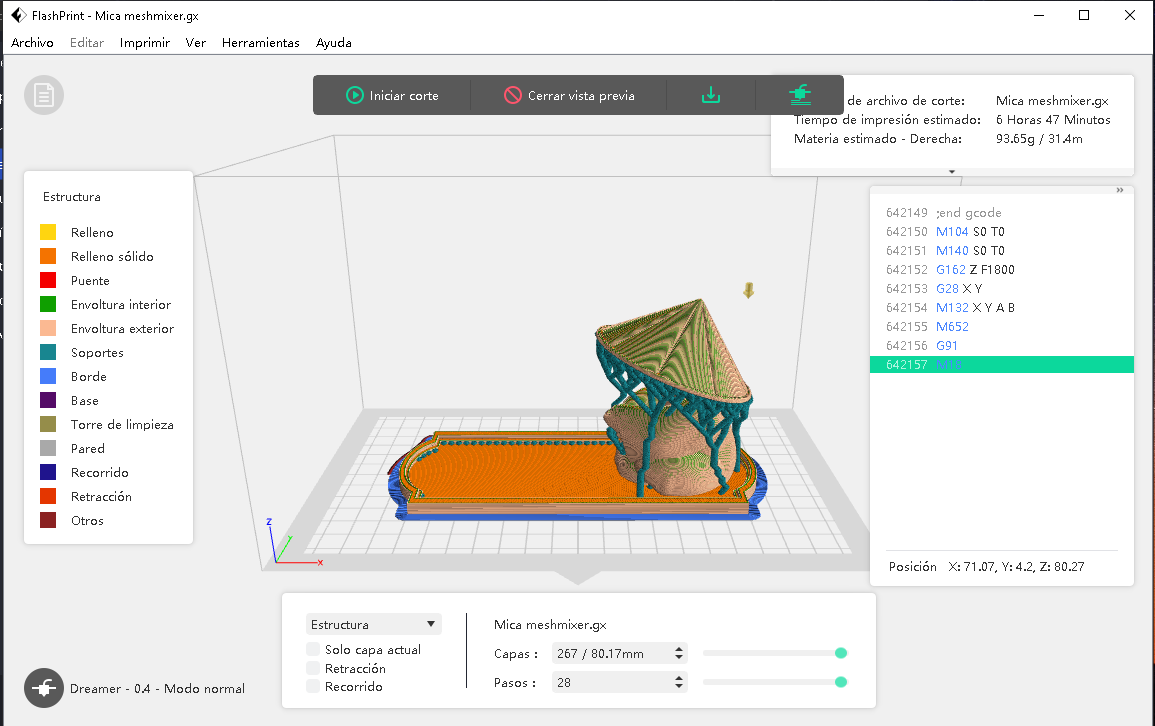Expand the slice info panel arrow
Viewport: 1155px width, 726px height.
[952, 171]
